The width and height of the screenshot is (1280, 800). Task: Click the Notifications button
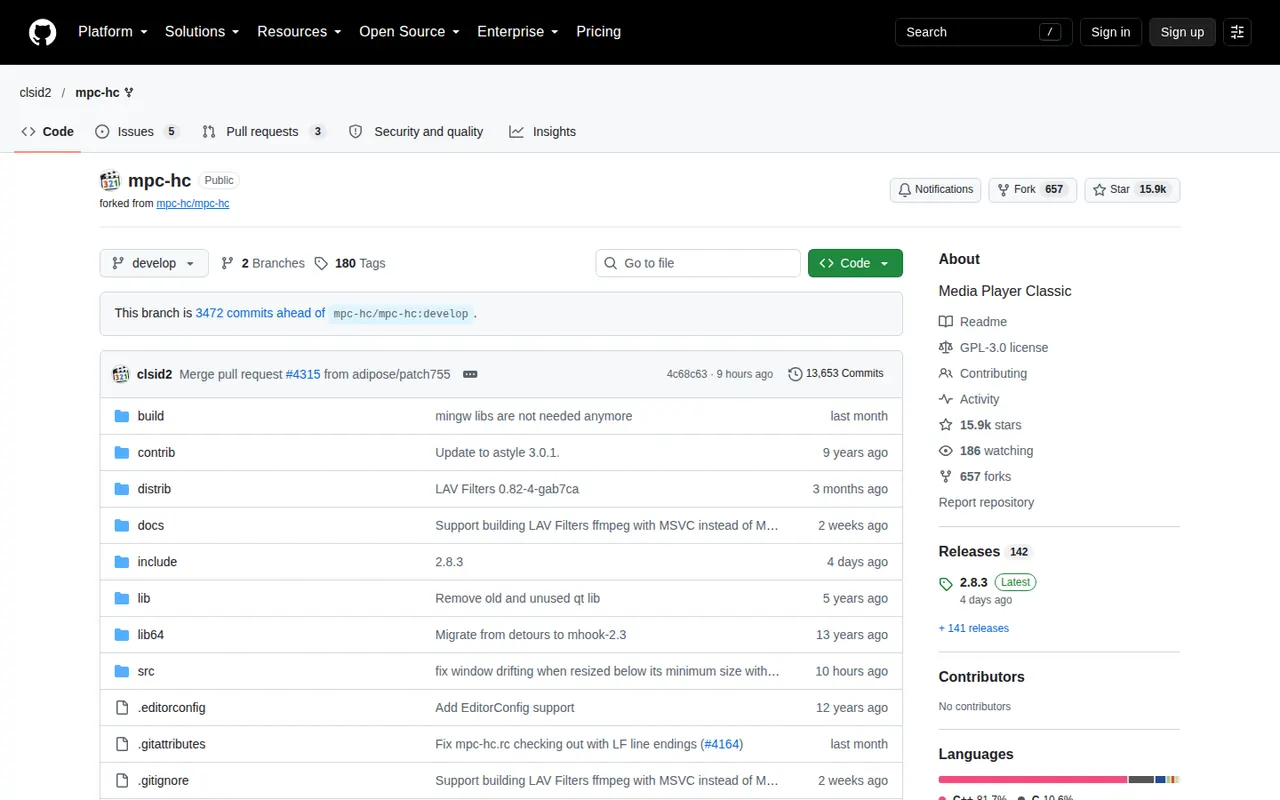[935, 190]
